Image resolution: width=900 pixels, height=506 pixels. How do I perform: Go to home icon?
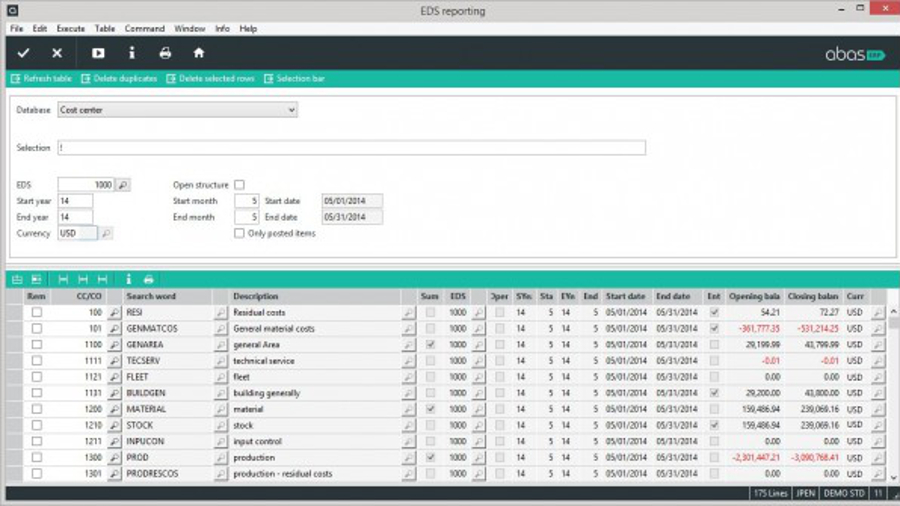tap(199, 53)
